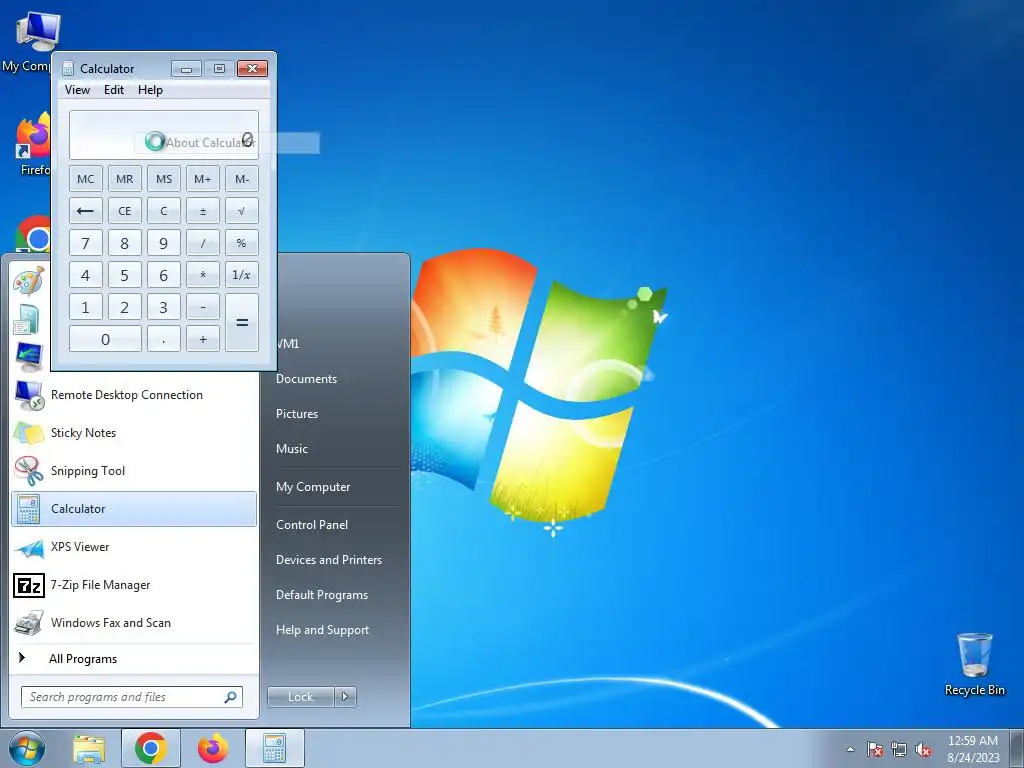Open Music from Start menu
Viewport: 1024px width, 768px height.
[x=292, y=449]
